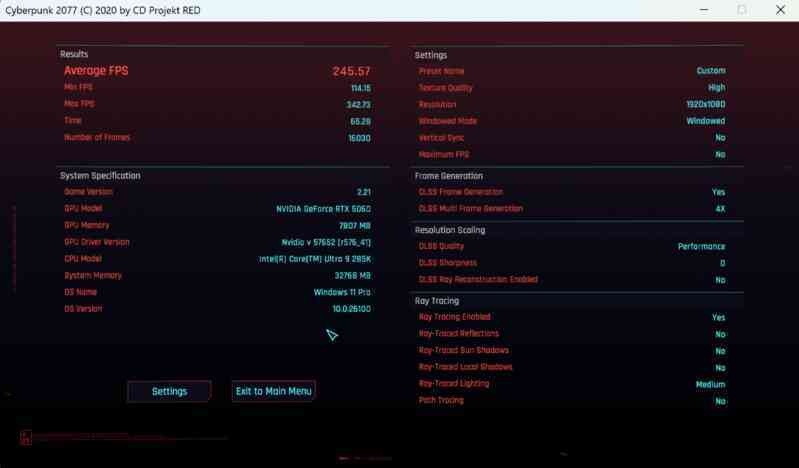
Task: Click the Time value 65.28
Action: (360, 121)
